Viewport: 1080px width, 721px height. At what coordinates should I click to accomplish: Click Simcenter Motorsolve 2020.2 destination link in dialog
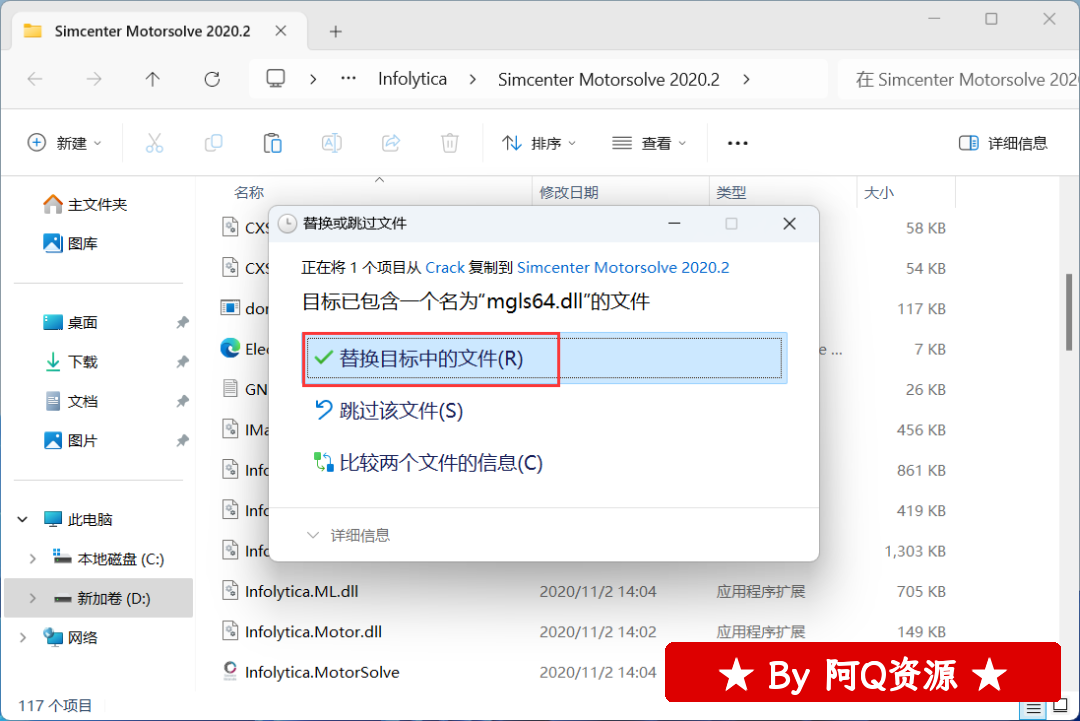tap(623, 267)
